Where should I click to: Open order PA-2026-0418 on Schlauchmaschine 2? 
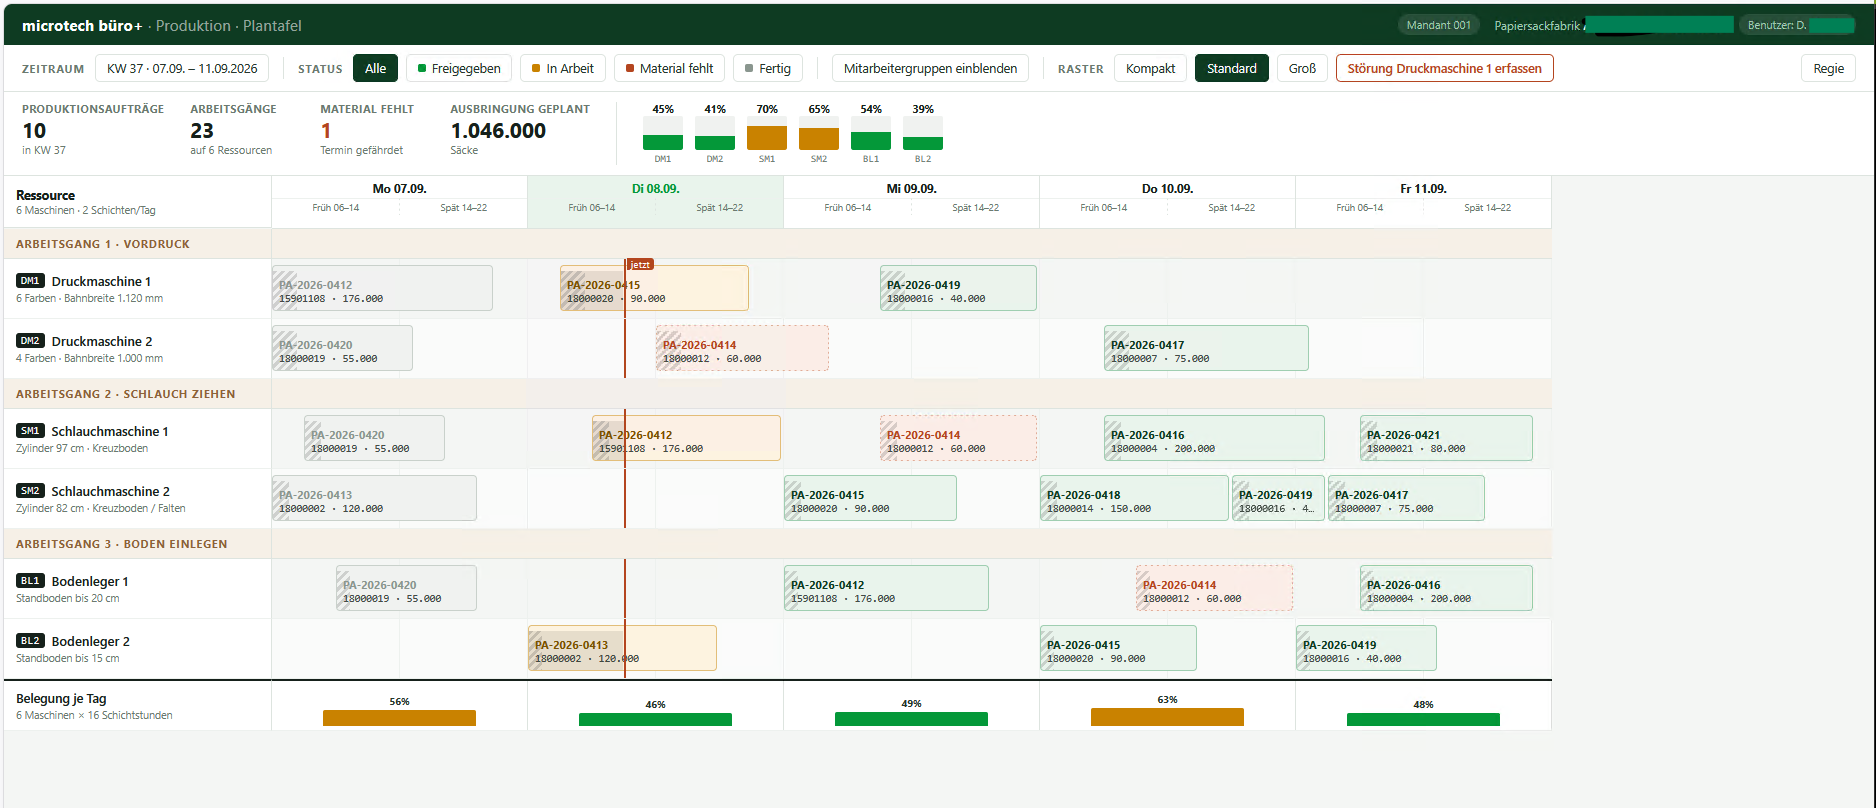pos(1134,498)
